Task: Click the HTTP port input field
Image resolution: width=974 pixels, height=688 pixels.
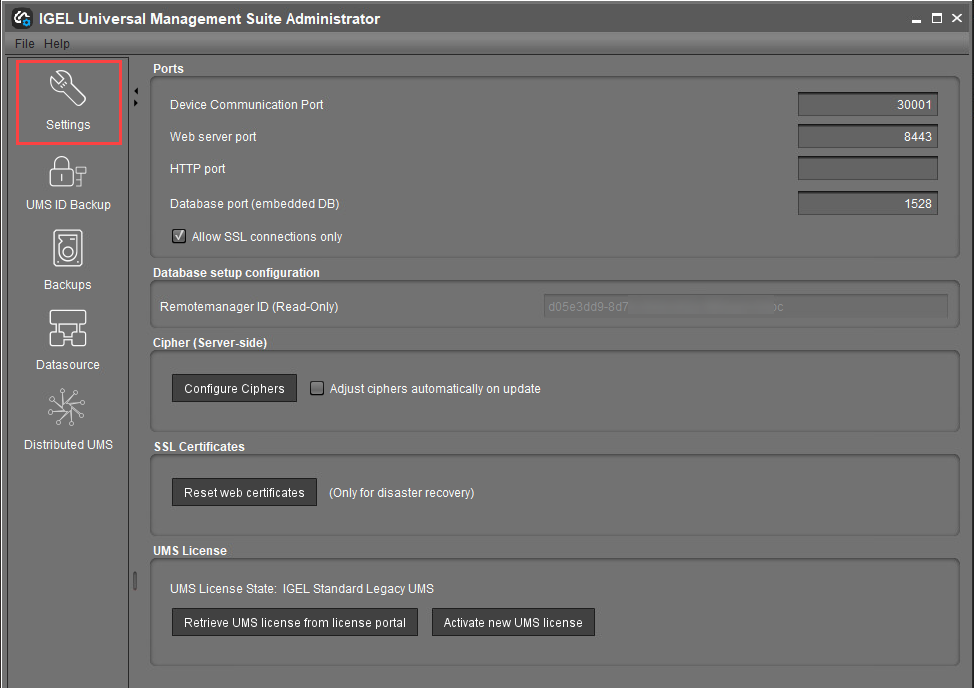Action: pos(867,168)
